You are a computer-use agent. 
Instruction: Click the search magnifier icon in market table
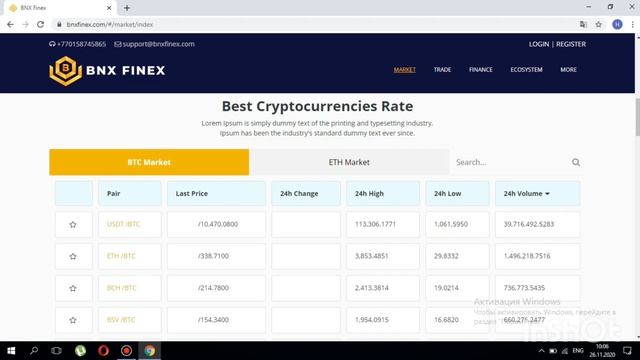coord(576,162)
